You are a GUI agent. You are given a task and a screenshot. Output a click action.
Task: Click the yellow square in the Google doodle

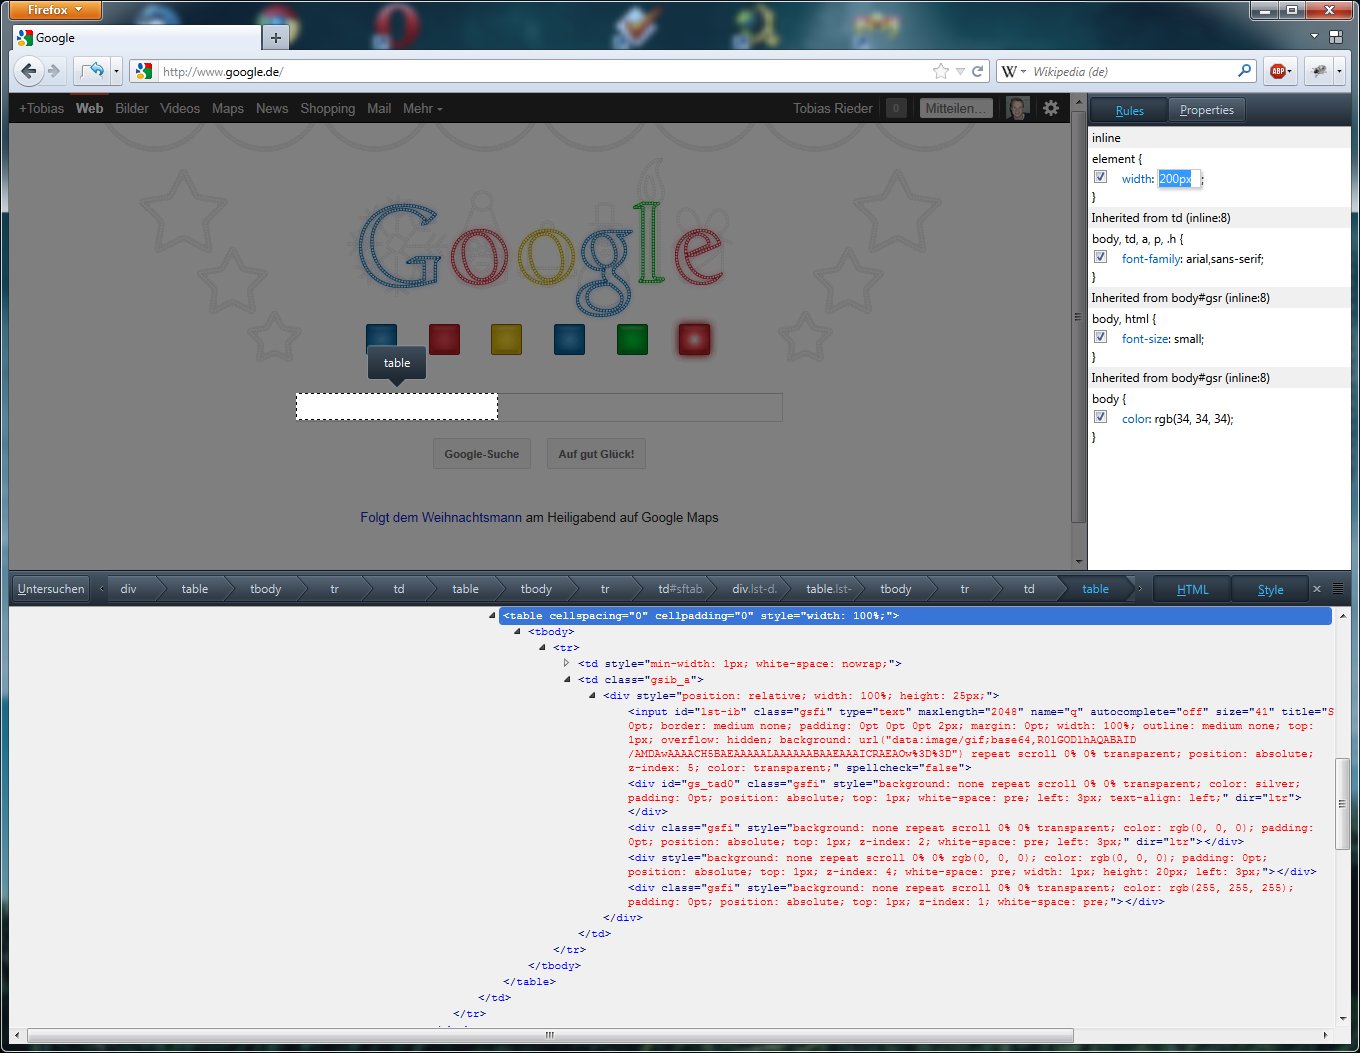point(506,339)
